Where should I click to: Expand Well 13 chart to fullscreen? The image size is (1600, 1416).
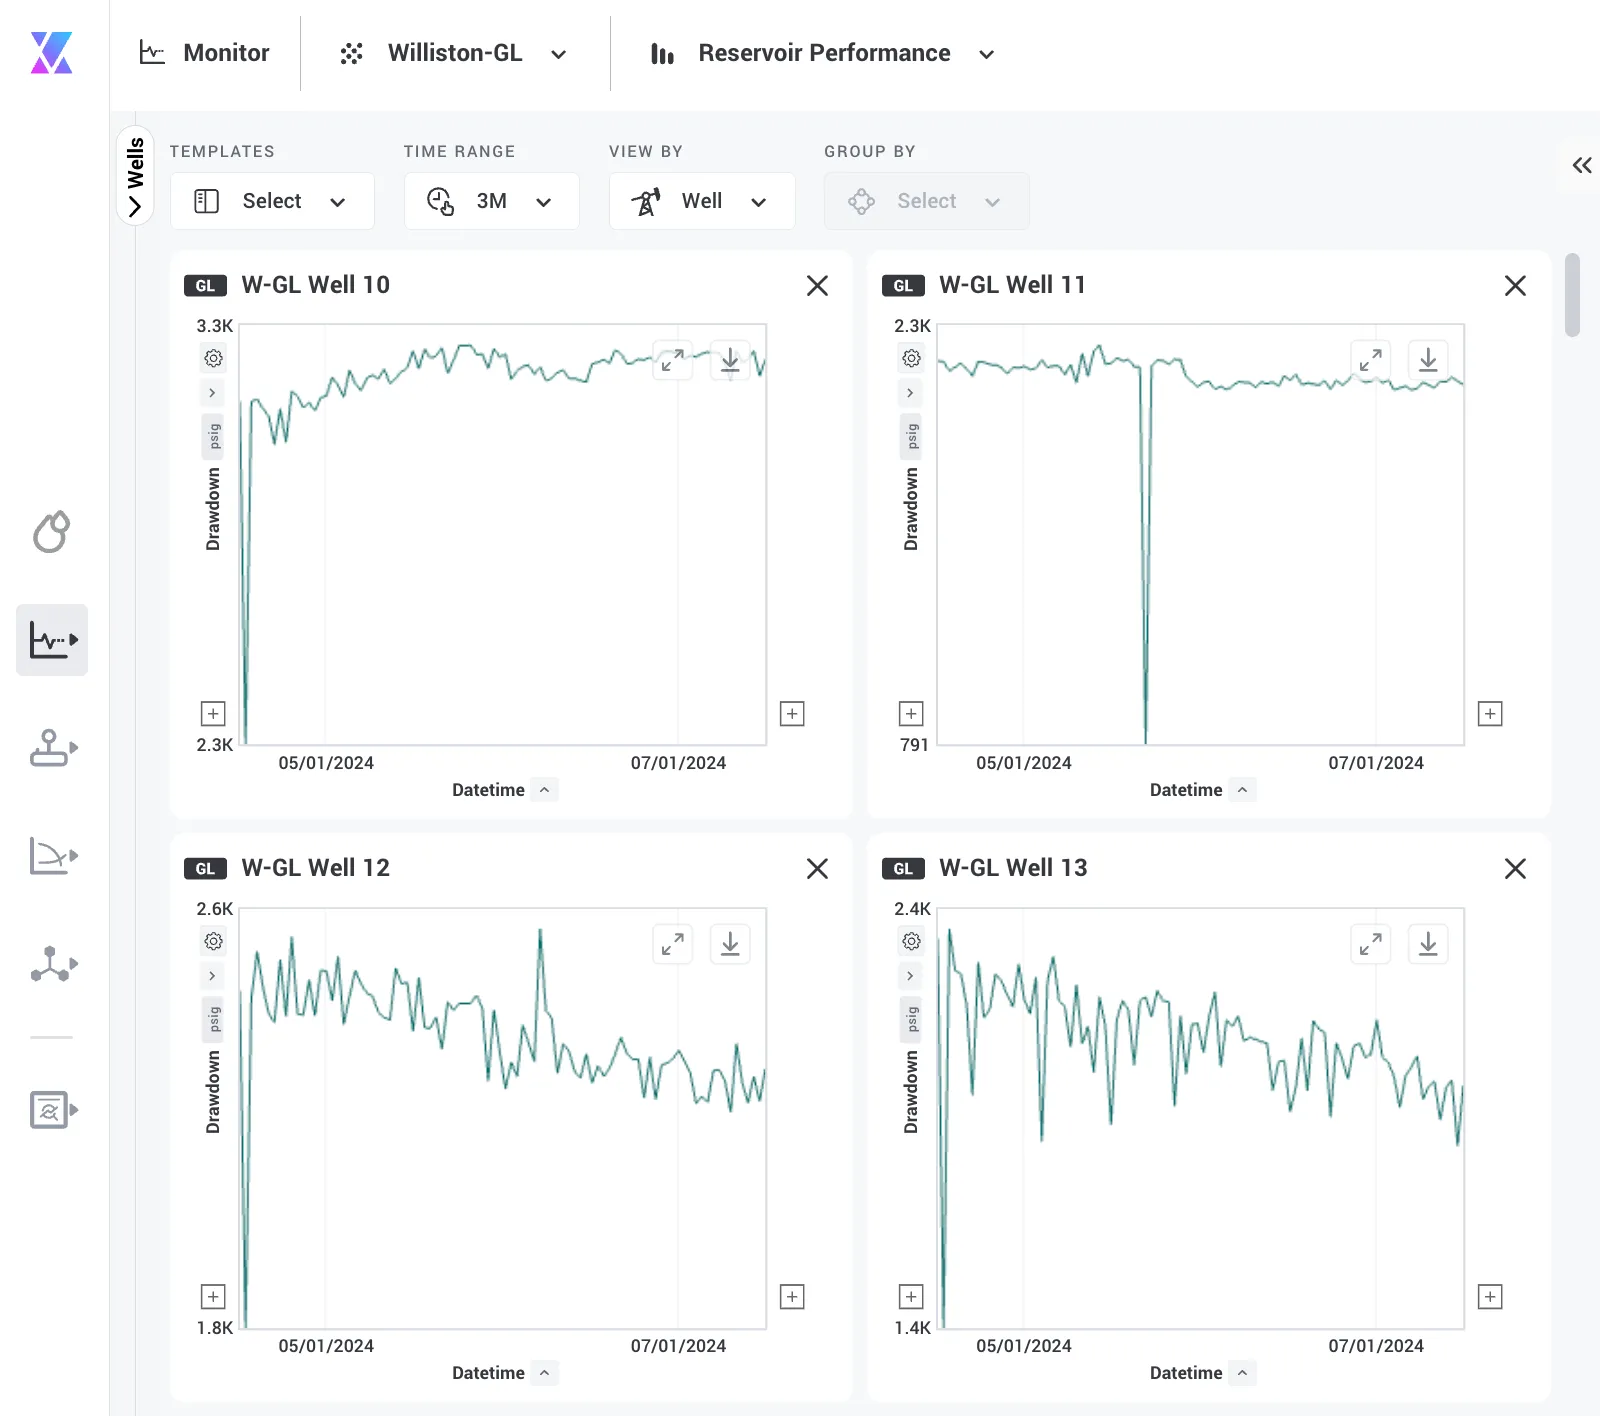1371,943
